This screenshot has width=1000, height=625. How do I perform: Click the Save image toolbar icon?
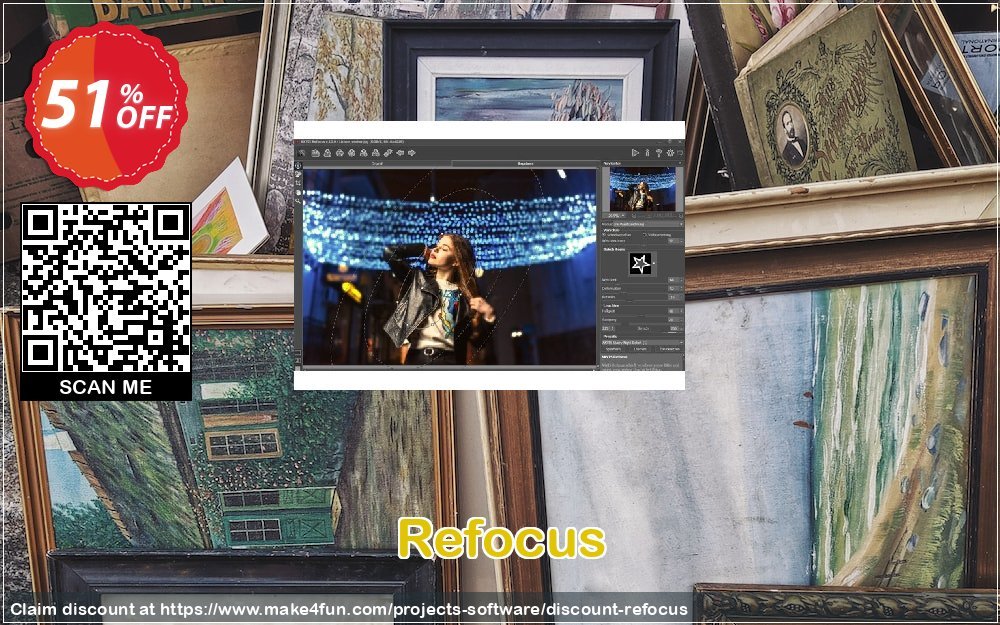point(327,153)
